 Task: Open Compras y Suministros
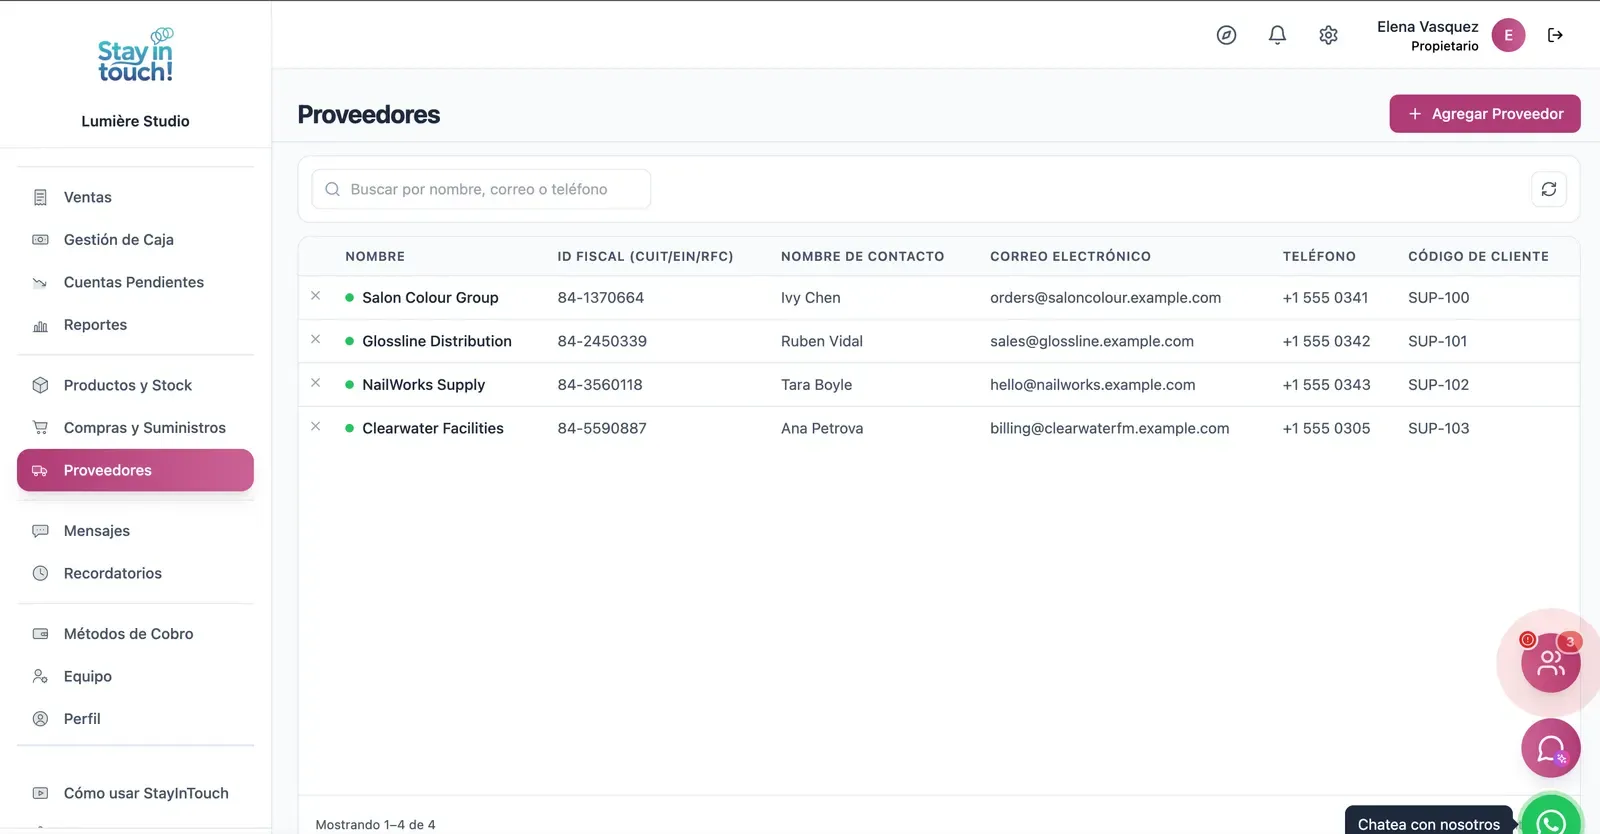pos(135,428)
